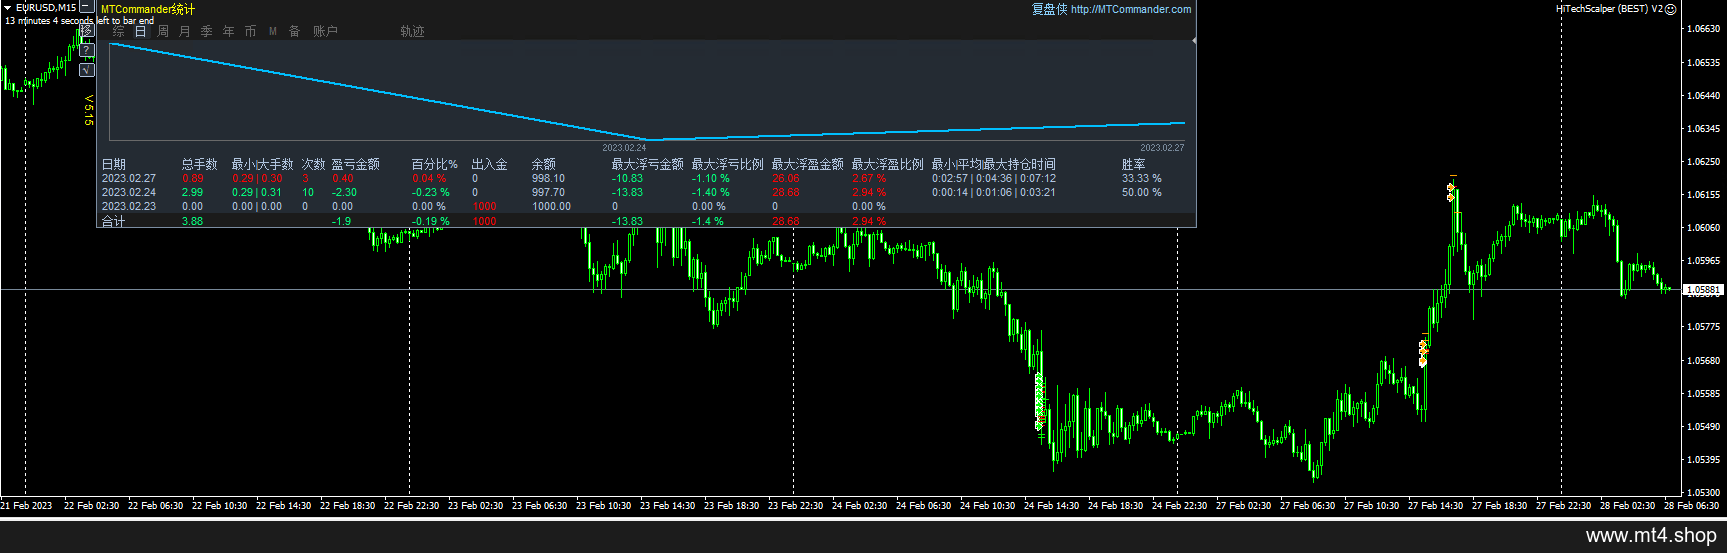Click the 2023.02.23 date row
This screenshot has width=1727, height=553.
[x=129, y=206]
